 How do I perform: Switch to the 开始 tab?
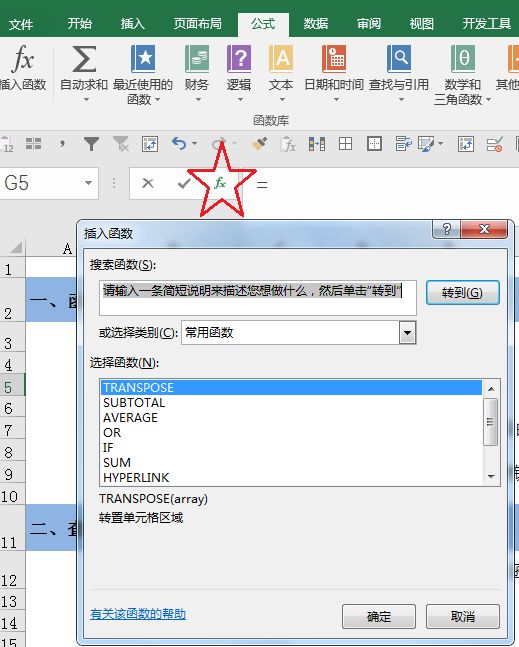point(80,24)
